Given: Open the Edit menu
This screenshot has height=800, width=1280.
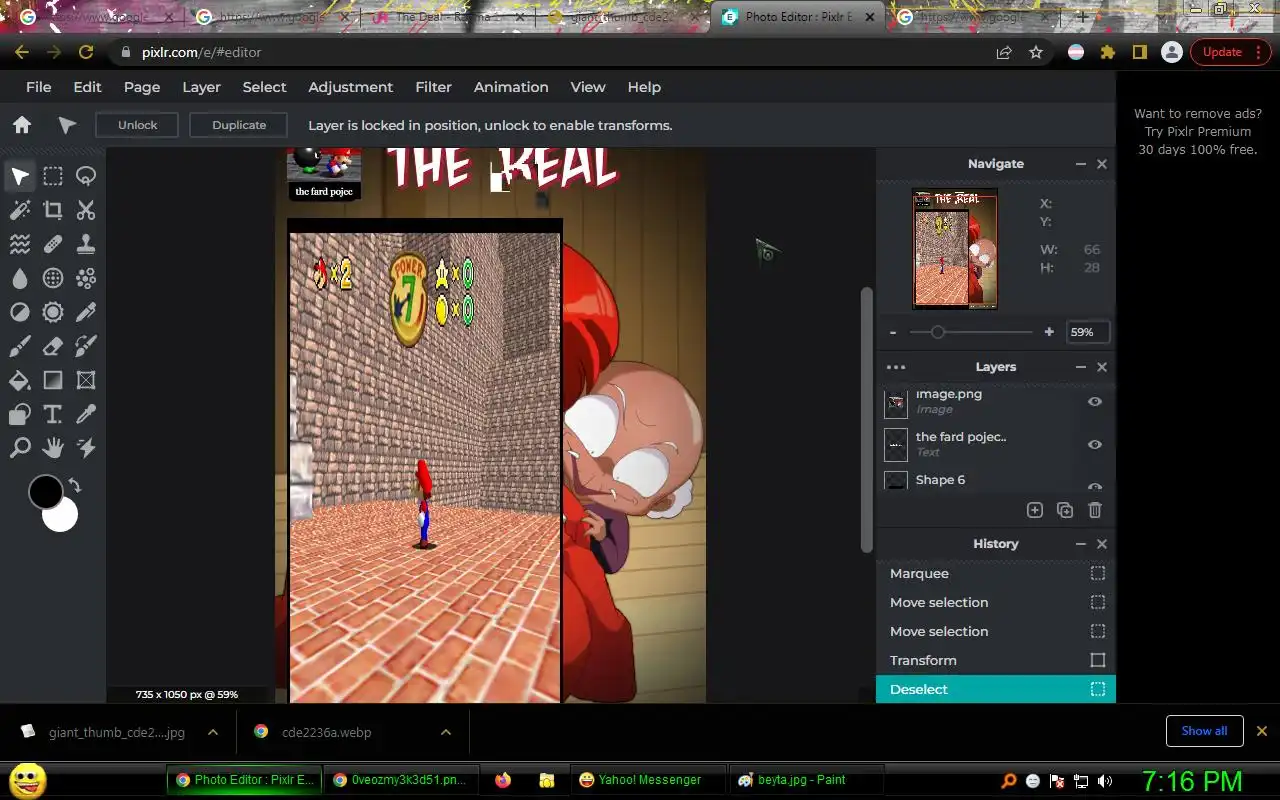Looking at the screenshot, I should (x=87, y=87).
